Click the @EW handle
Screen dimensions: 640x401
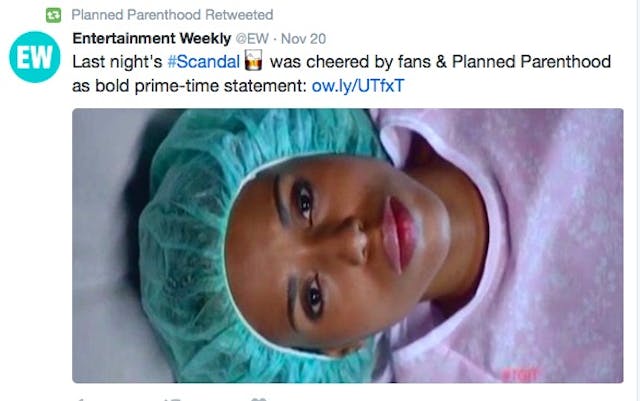tap(252, 39)
